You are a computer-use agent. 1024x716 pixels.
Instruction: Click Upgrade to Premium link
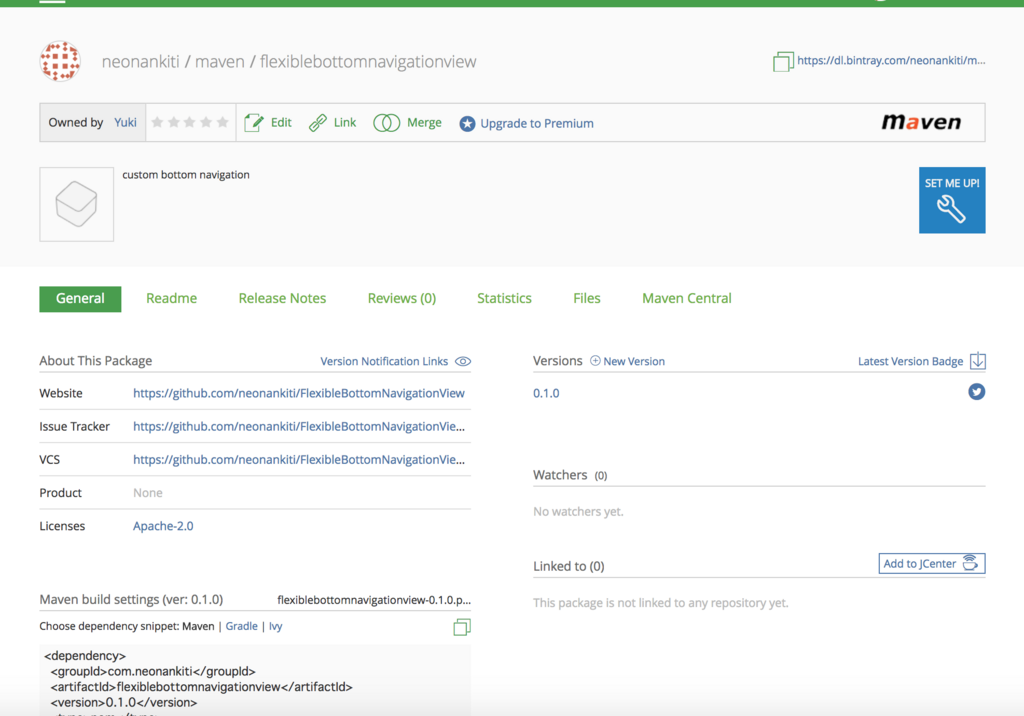click(x=537, y=123)
